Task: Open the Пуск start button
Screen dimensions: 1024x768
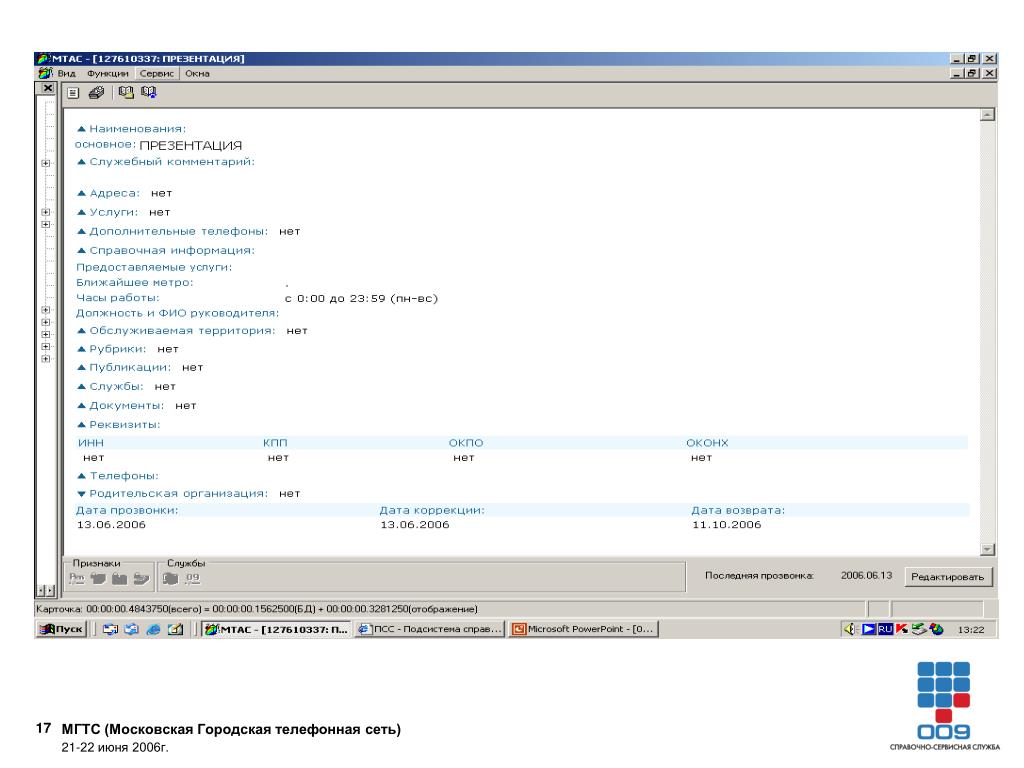Action: [x=61, y=629]
